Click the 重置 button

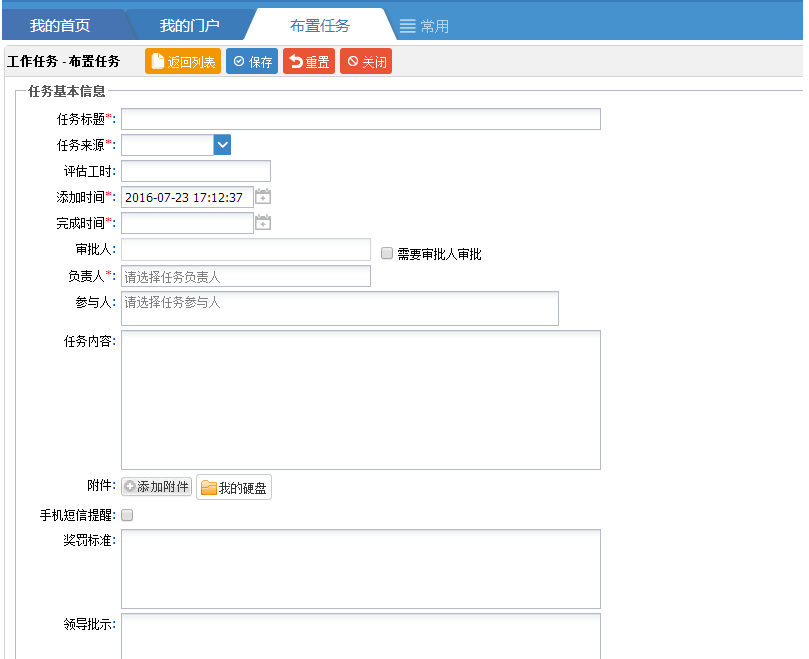point(309,61)
